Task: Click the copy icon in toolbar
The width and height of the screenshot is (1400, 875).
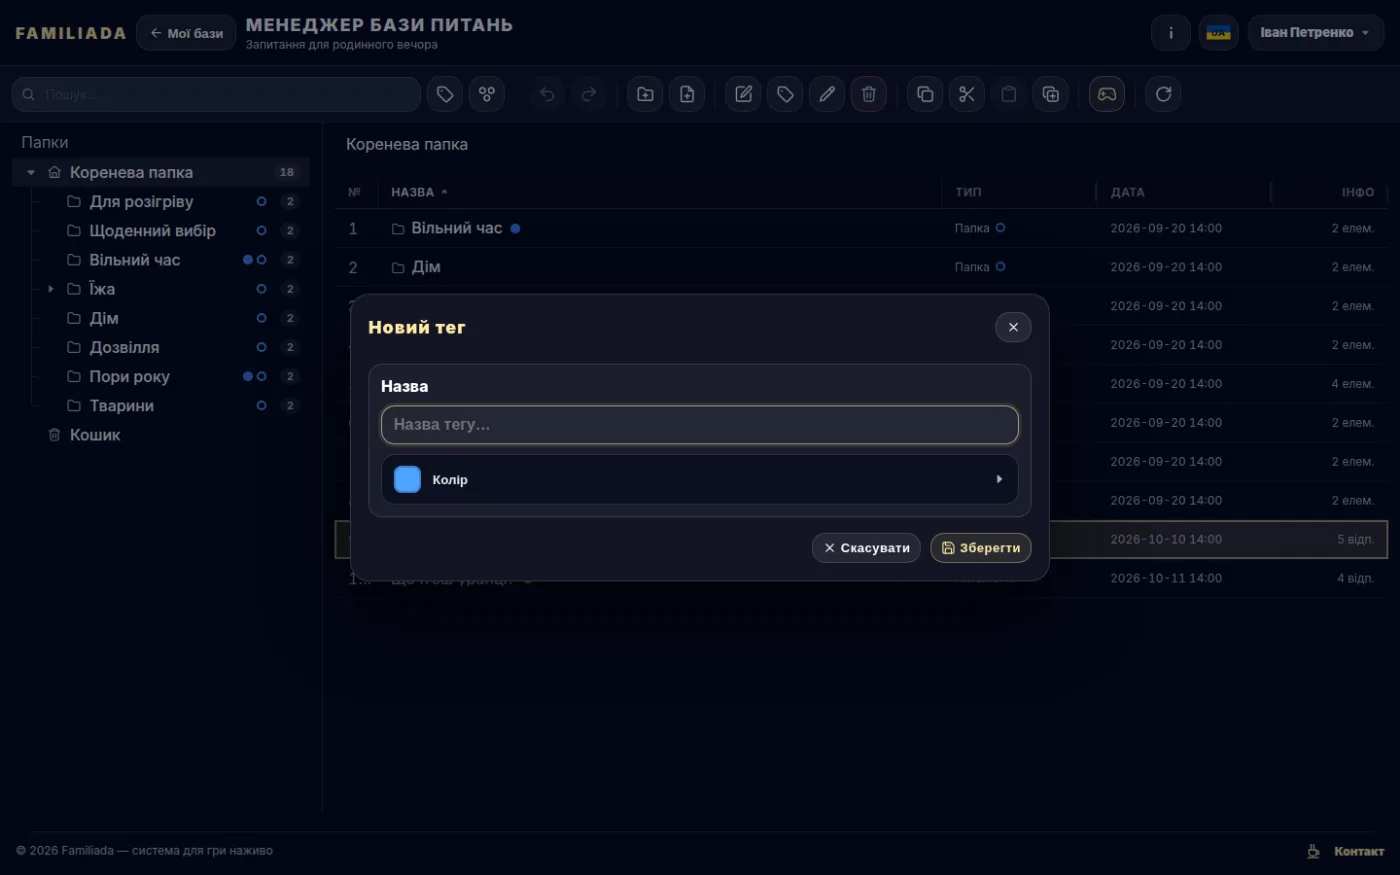Action: 924,94
